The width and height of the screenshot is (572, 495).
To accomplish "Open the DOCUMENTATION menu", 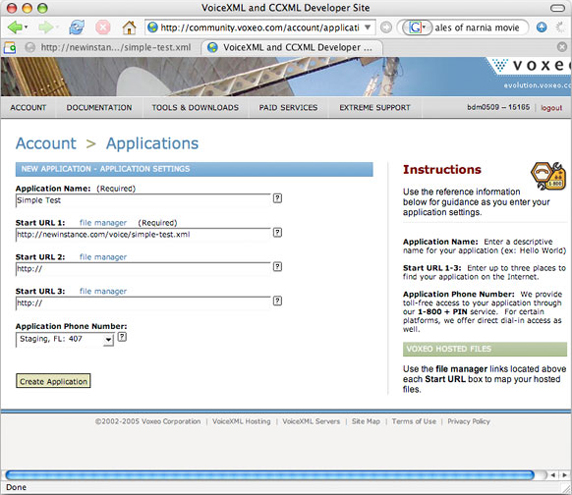I will coord(99,108).
